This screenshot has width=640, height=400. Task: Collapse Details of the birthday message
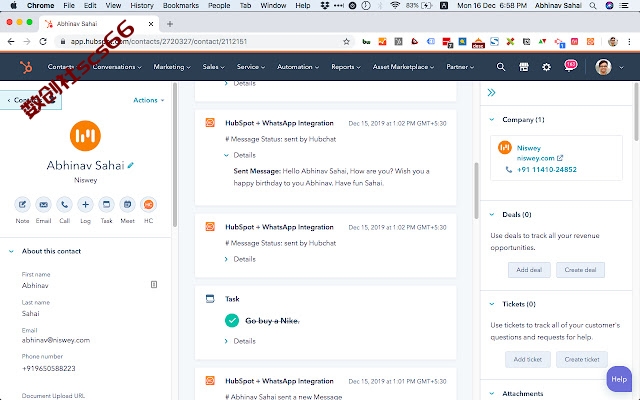[x=240, y=155]
